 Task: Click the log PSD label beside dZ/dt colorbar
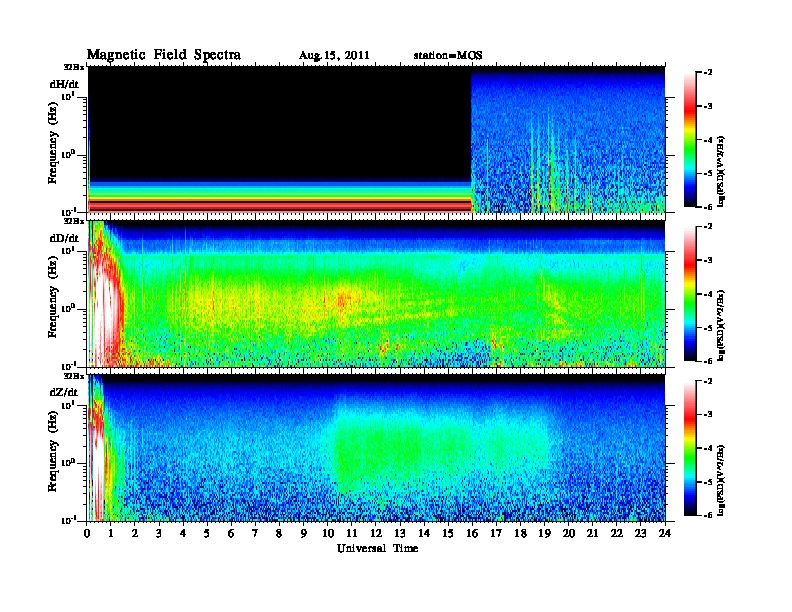tap(721, 480)
